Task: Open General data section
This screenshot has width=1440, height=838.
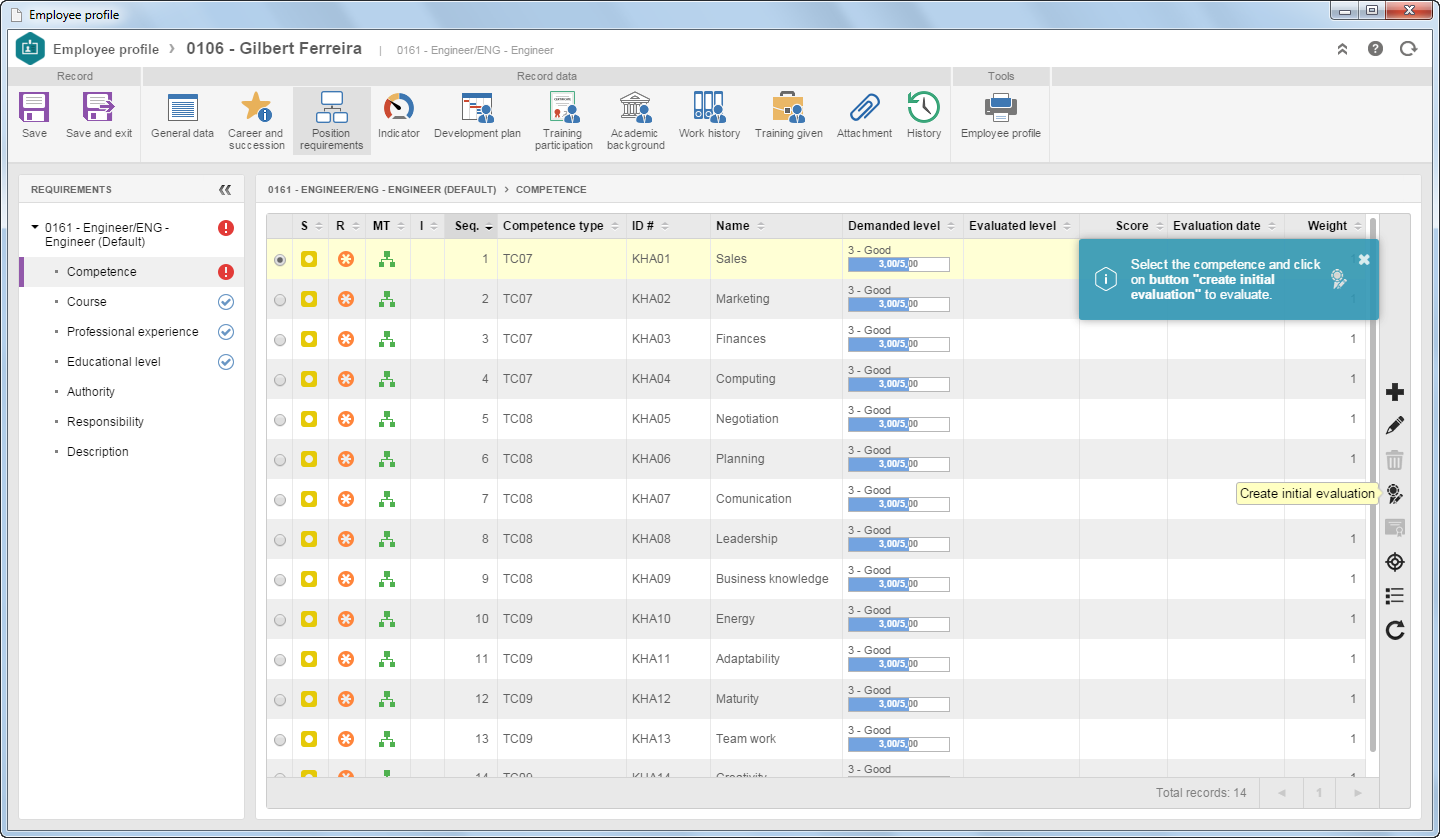Action: 182,116
